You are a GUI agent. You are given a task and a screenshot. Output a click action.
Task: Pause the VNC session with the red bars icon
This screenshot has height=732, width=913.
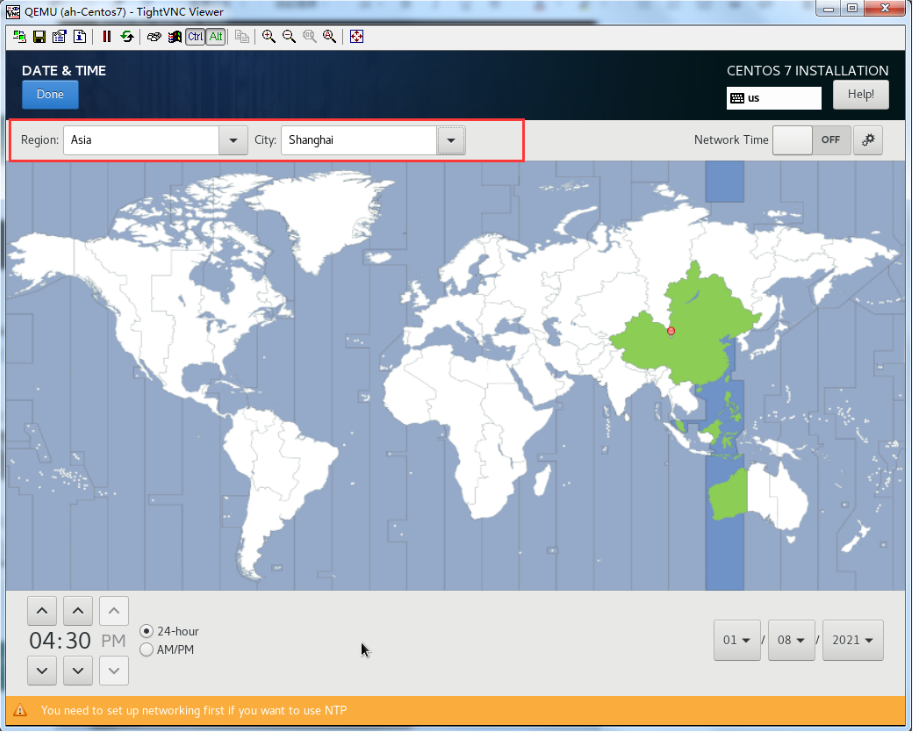point(107,37)
